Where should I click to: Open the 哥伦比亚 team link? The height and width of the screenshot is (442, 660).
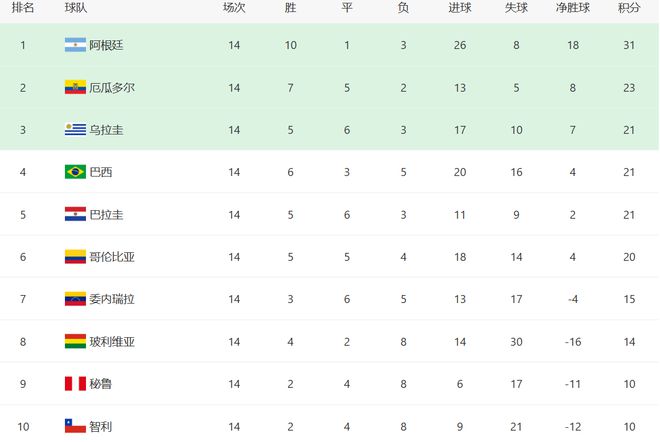coord(112,257)
